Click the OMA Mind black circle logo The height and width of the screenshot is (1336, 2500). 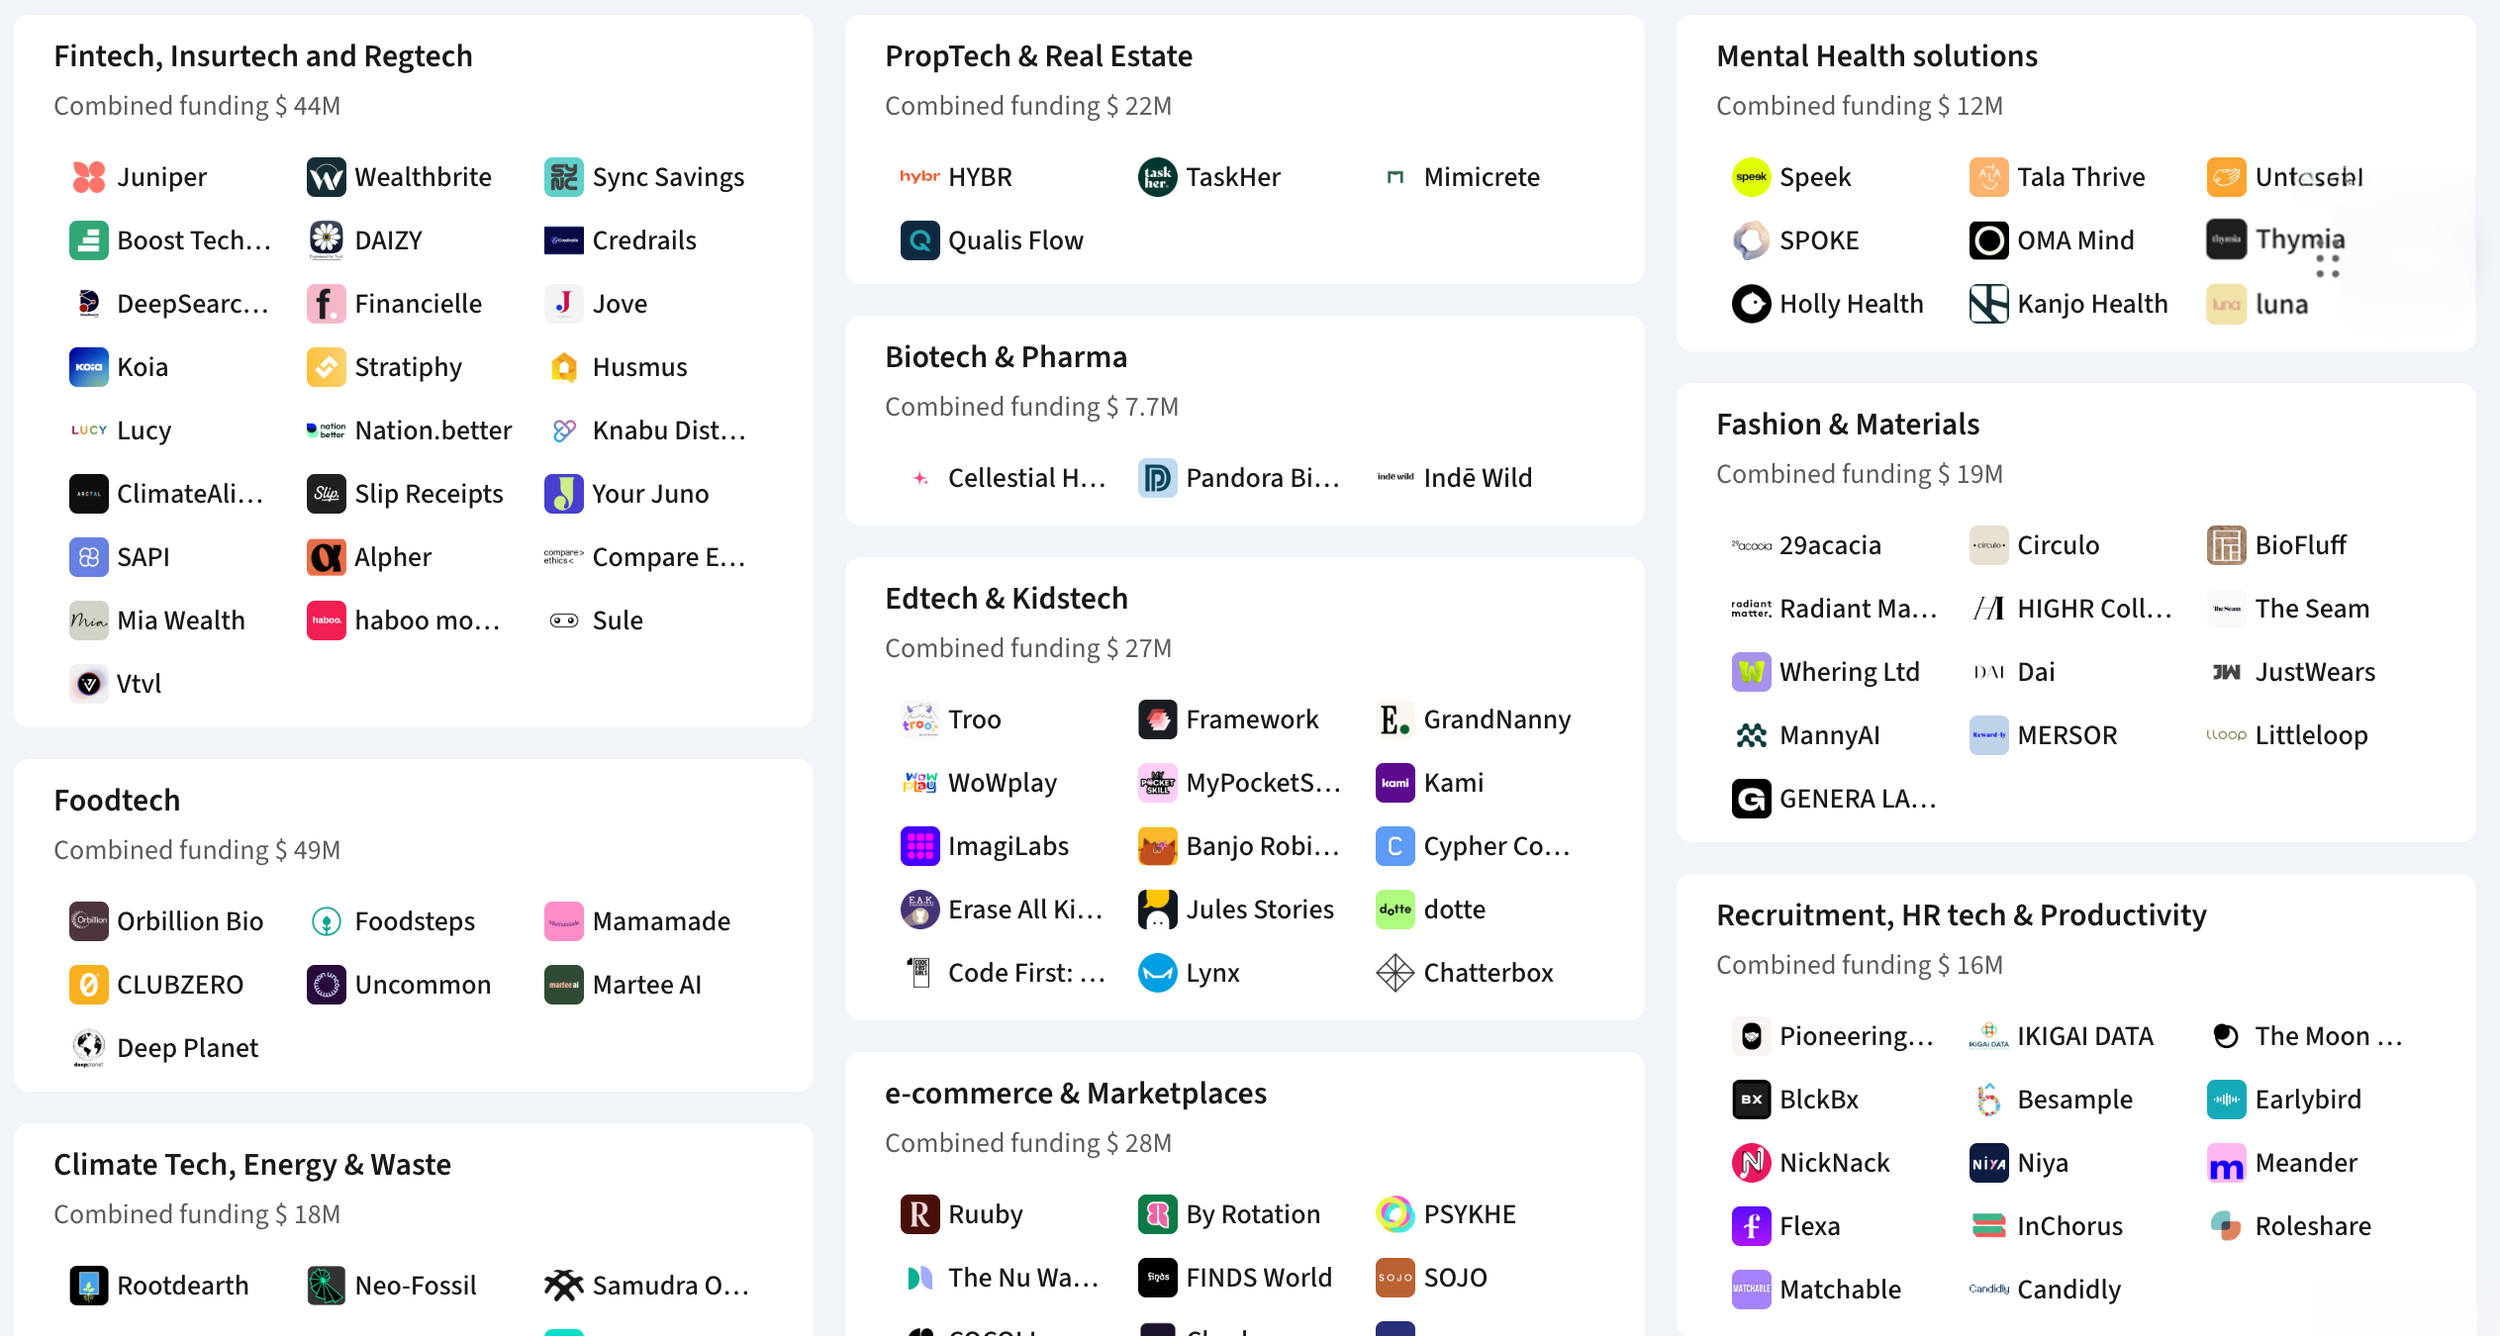coord(1989,240)
